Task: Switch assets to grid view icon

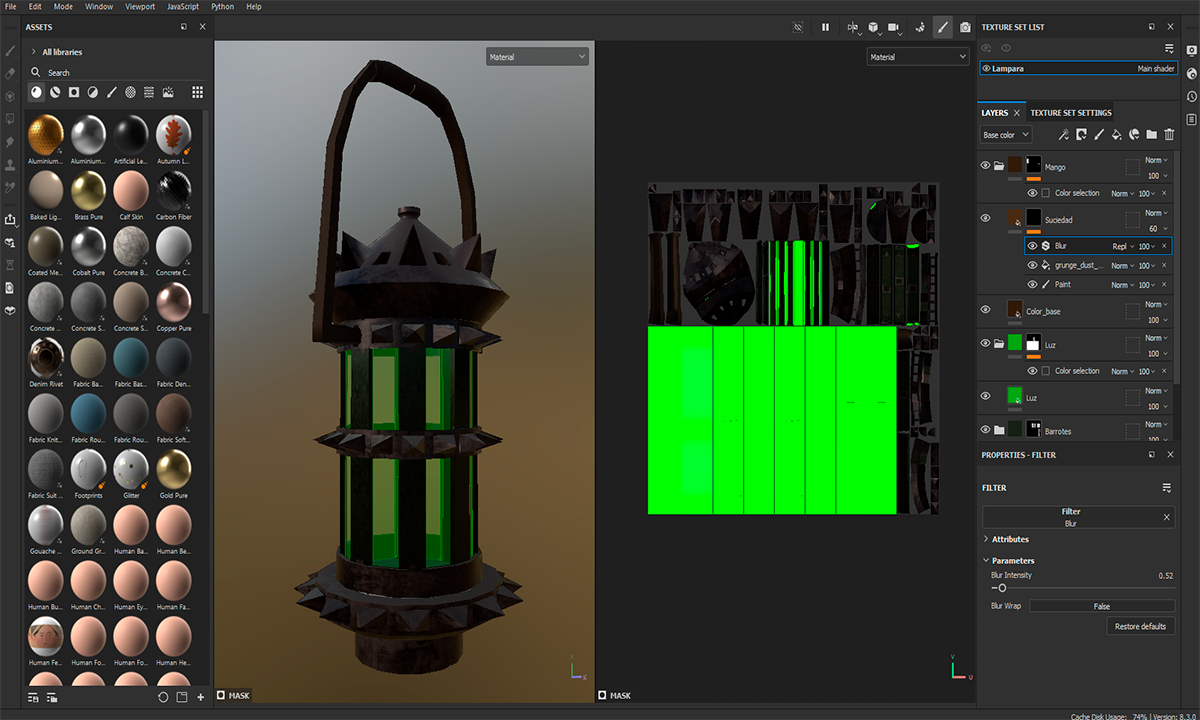Action: 197,92
